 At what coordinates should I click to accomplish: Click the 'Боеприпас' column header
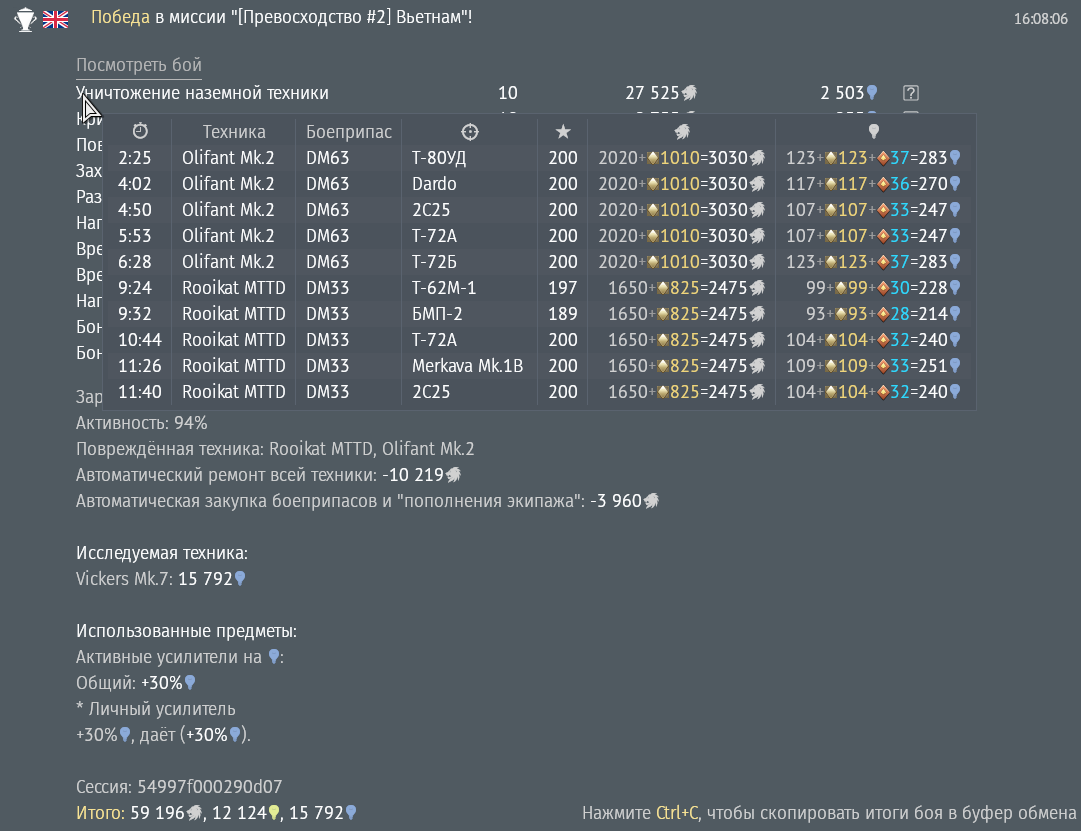(349, 132)
